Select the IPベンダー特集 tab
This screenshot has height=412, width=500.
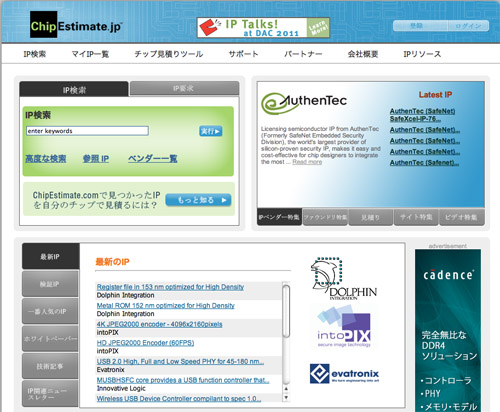click(x=279, y=217)
